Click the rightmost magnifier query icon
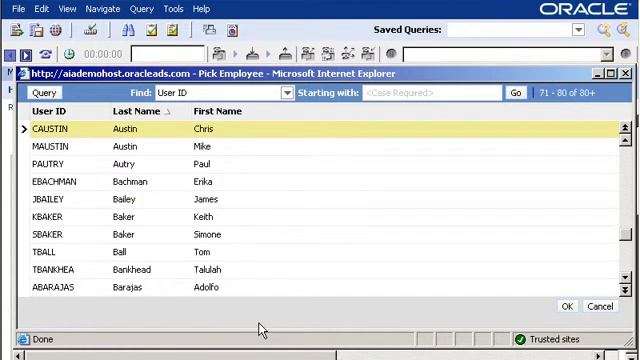 pos(623,30)
